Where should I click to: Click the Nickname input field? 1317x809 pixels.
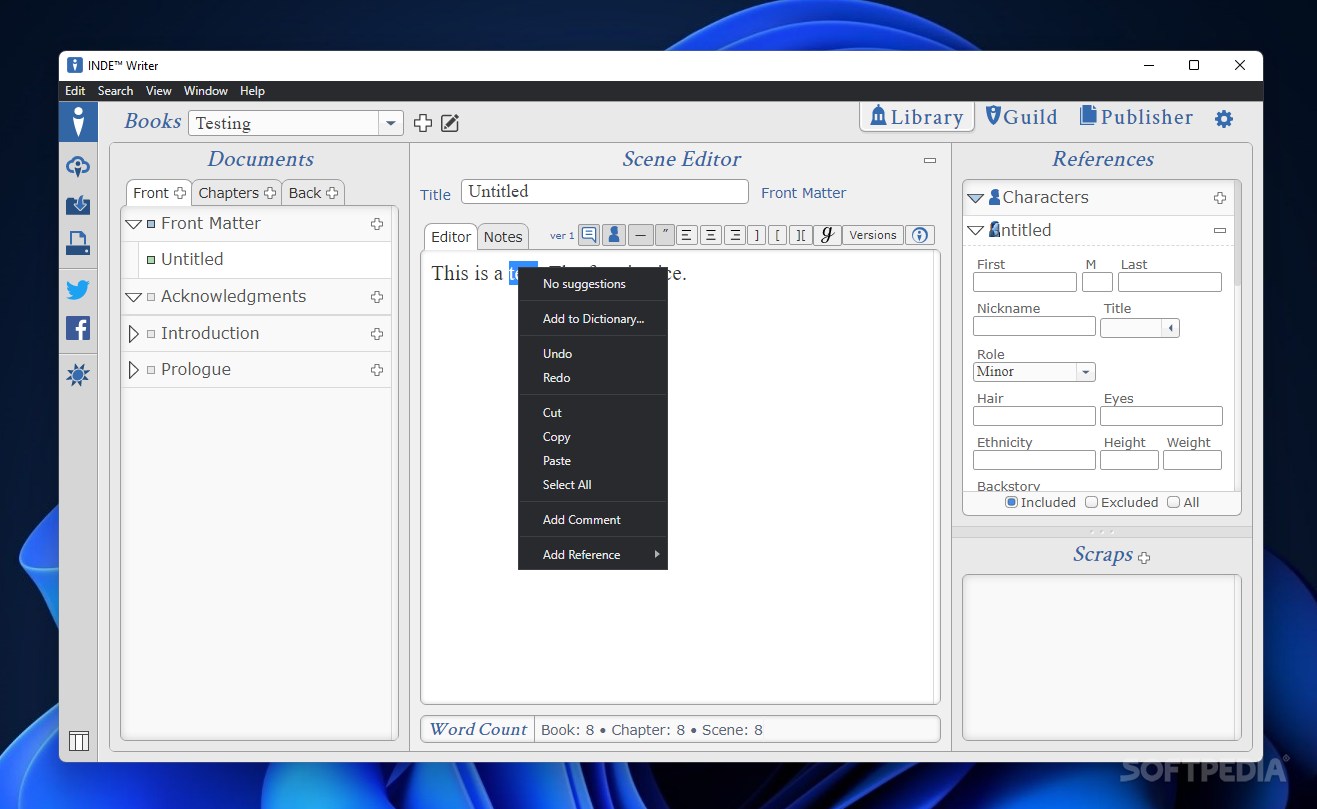coord(1034,326)
